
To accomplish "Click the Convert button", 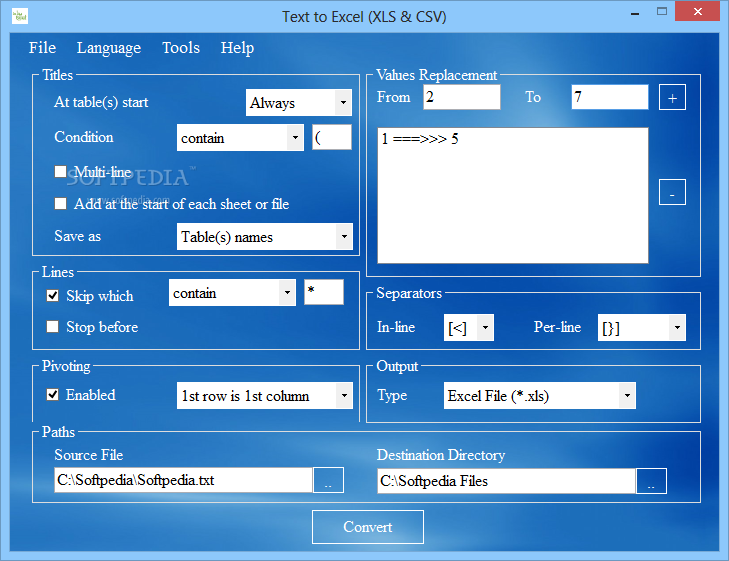I will (x=368, y=527).
